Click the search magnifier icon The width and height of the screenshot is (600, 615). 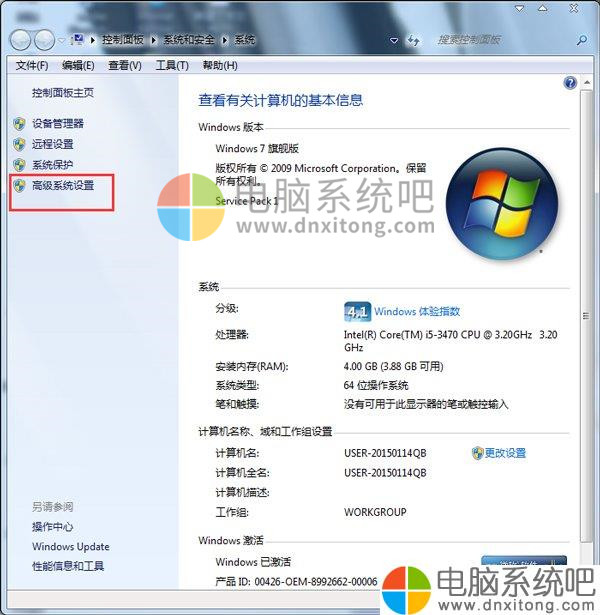coord(582,40)
